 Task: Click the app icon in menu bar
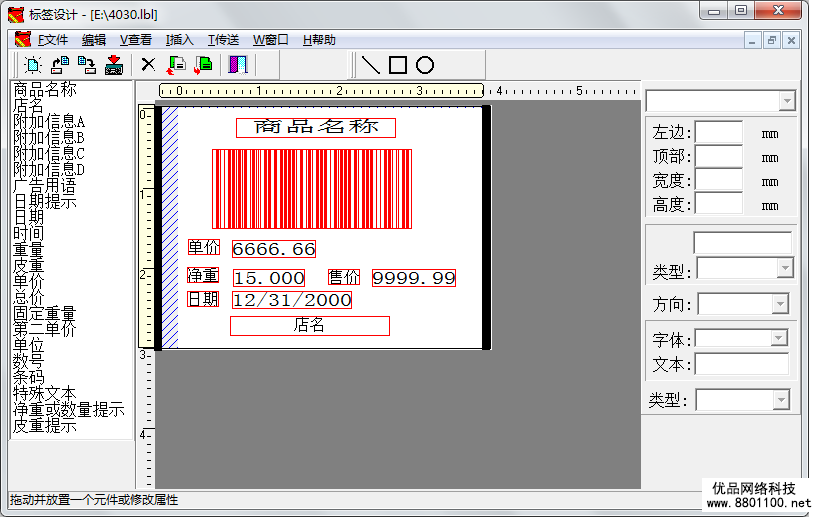click(x=22, y=40)
